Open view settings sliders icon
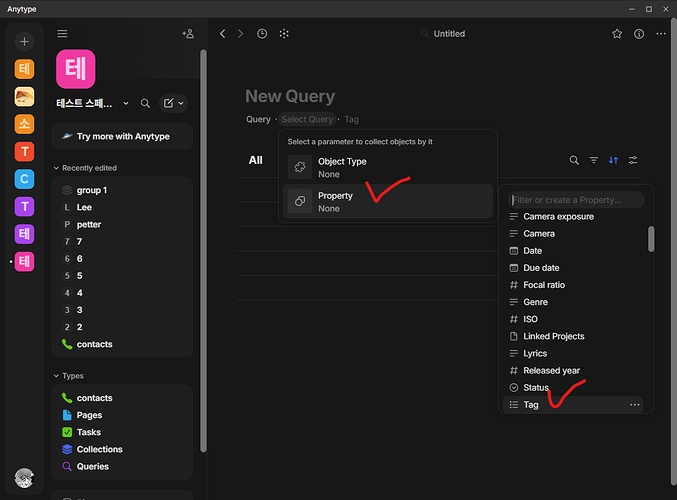 coord(633,160)
